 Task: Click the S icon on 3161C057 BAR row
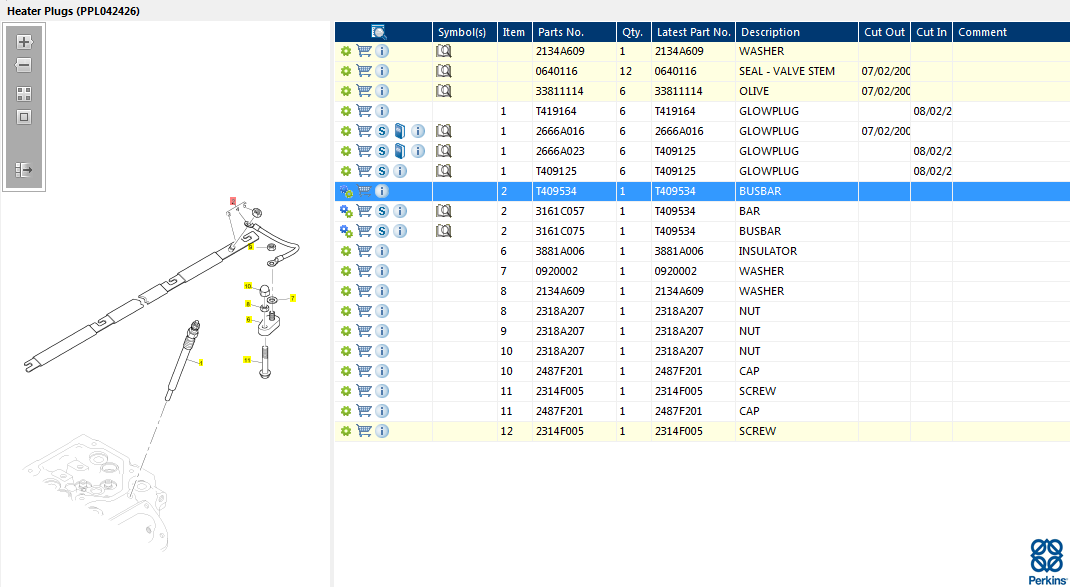[382, 211]
